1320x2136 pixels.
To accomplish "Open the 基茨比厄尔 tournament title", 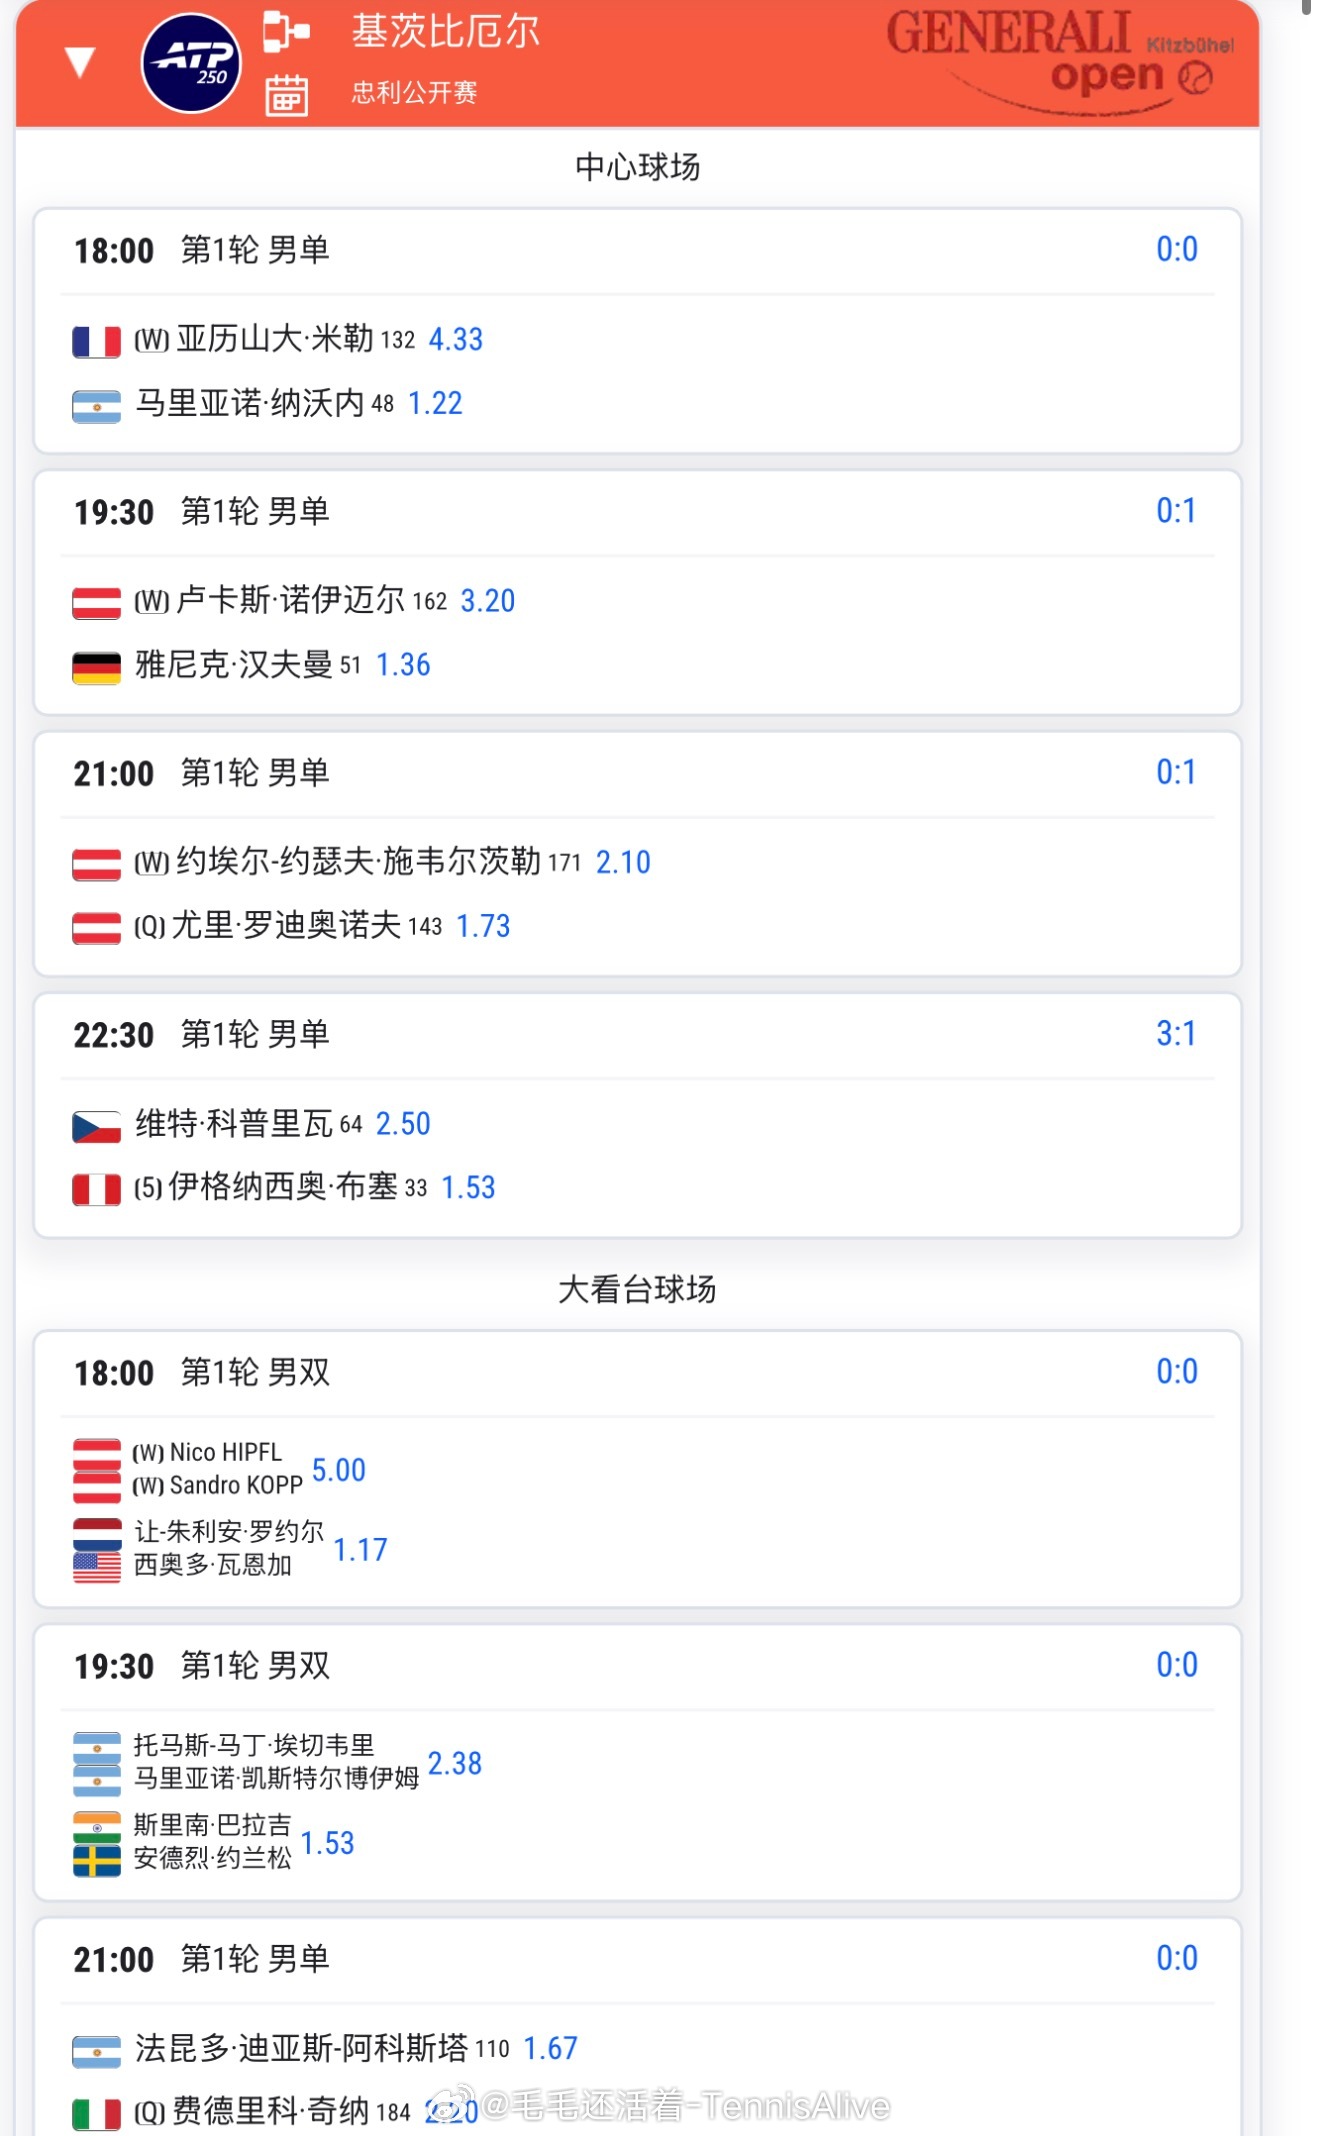I will (x=445, y=32).
